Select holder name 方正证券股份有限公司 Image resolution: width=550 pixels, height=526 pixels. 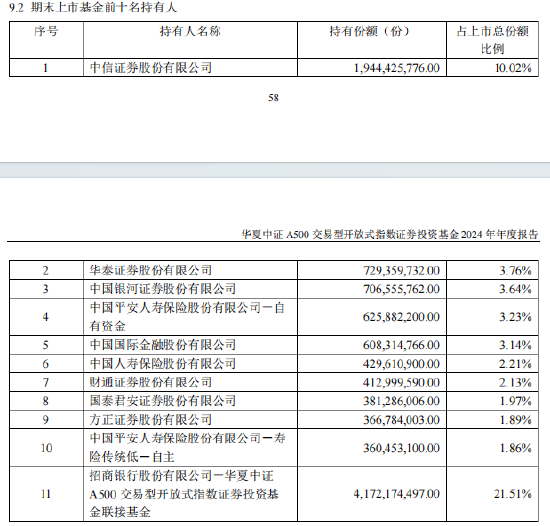coord(151,420)
